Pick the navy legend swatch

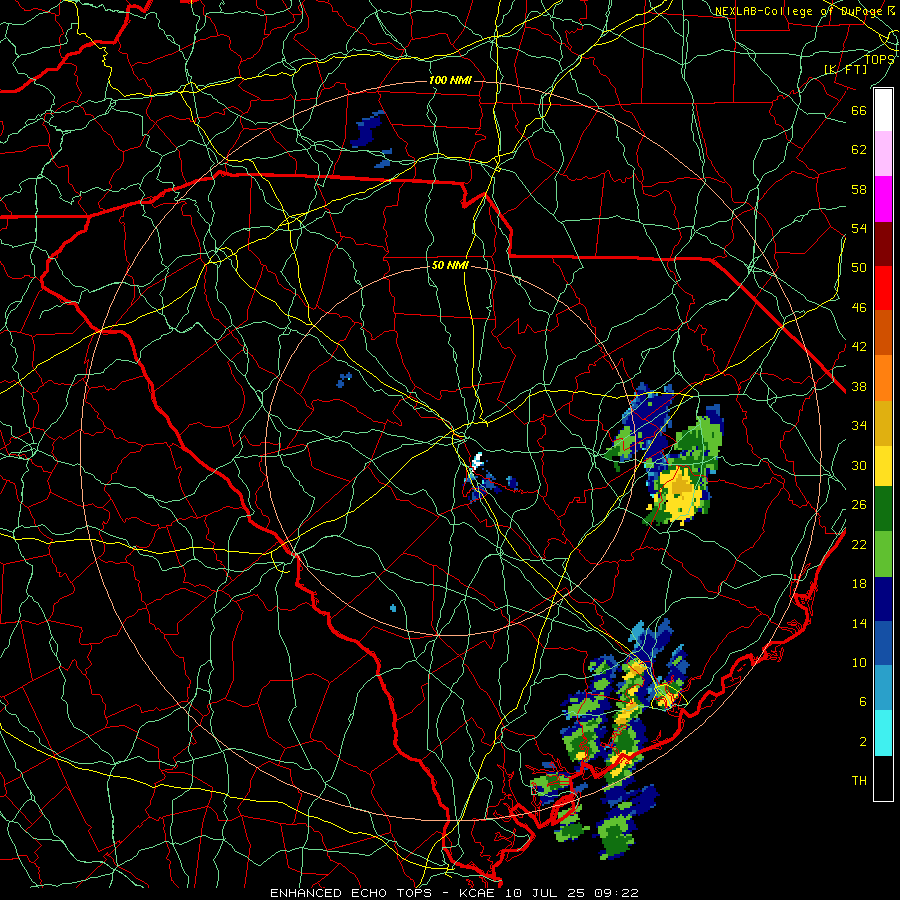pyautogui.click(x=883, y=599)
